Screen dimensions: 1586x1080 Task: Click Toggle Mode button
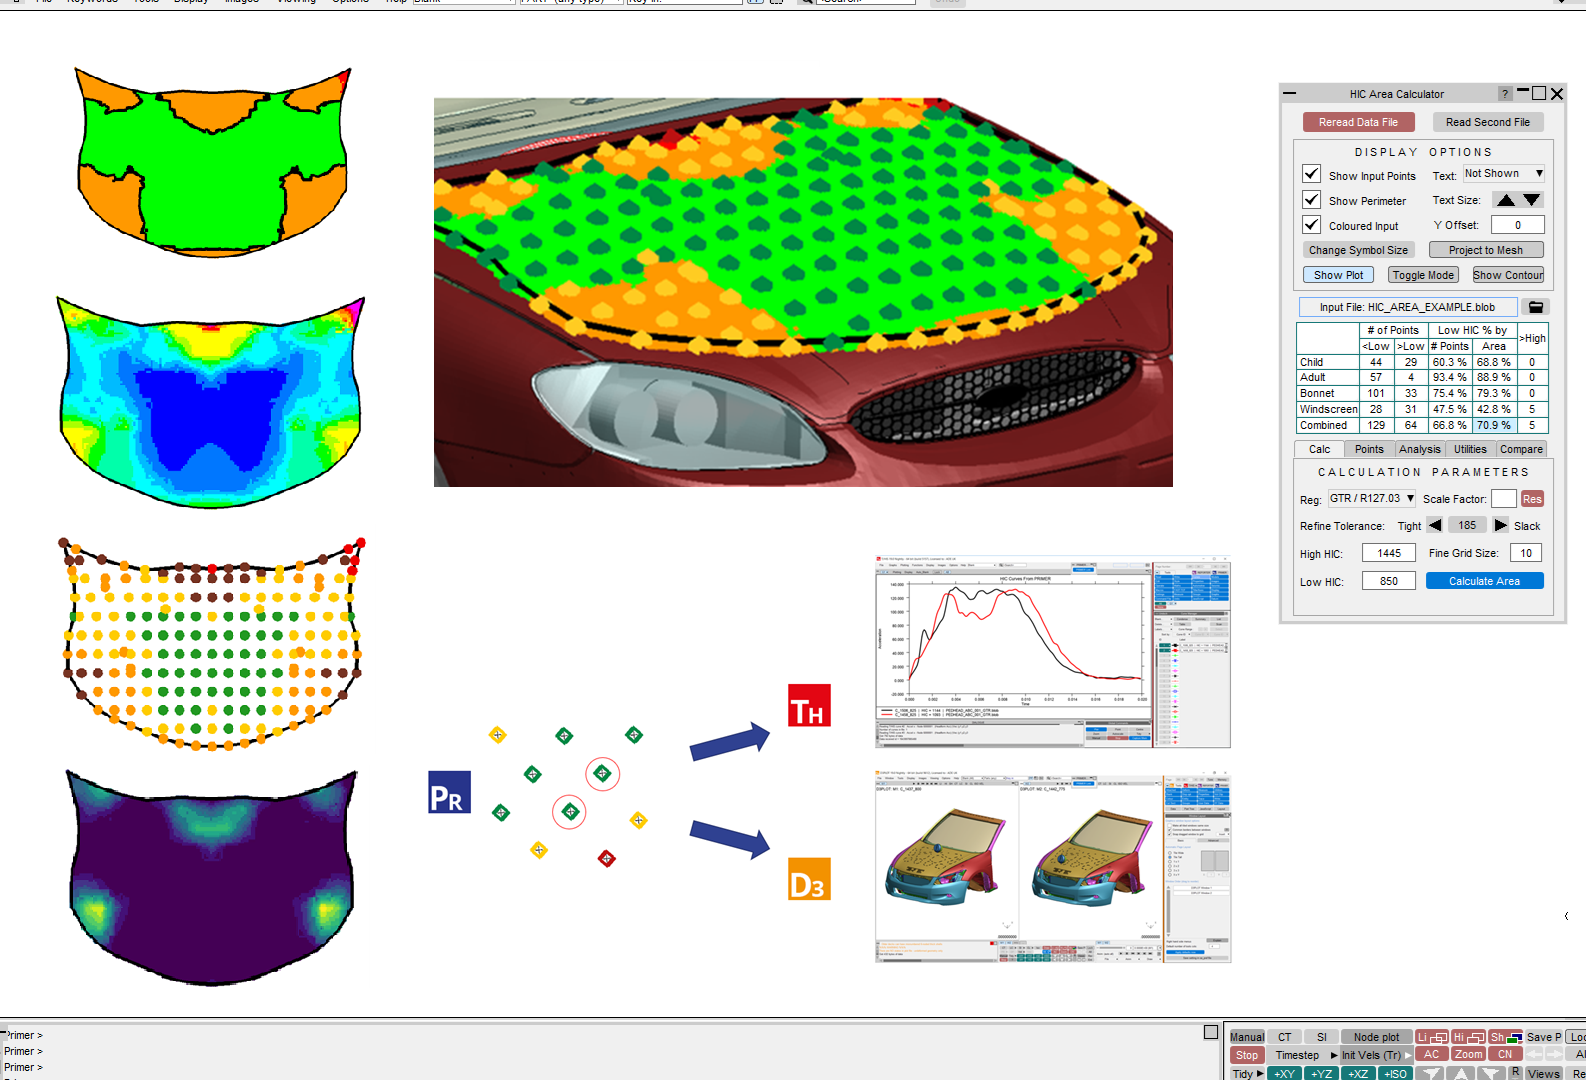pyautogui.click(x=1423, y=275)
